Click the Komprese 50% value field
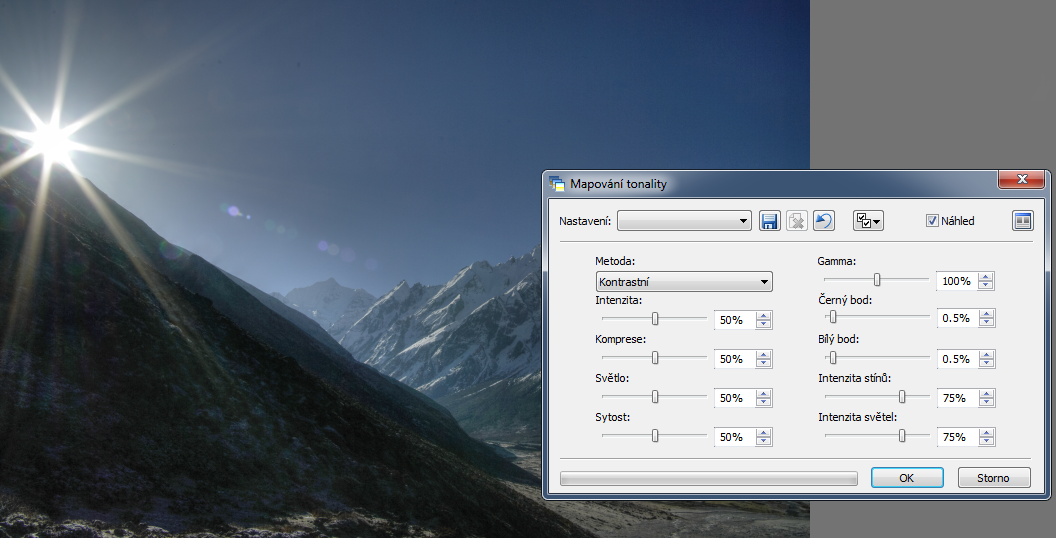 (x=734, y=360)
